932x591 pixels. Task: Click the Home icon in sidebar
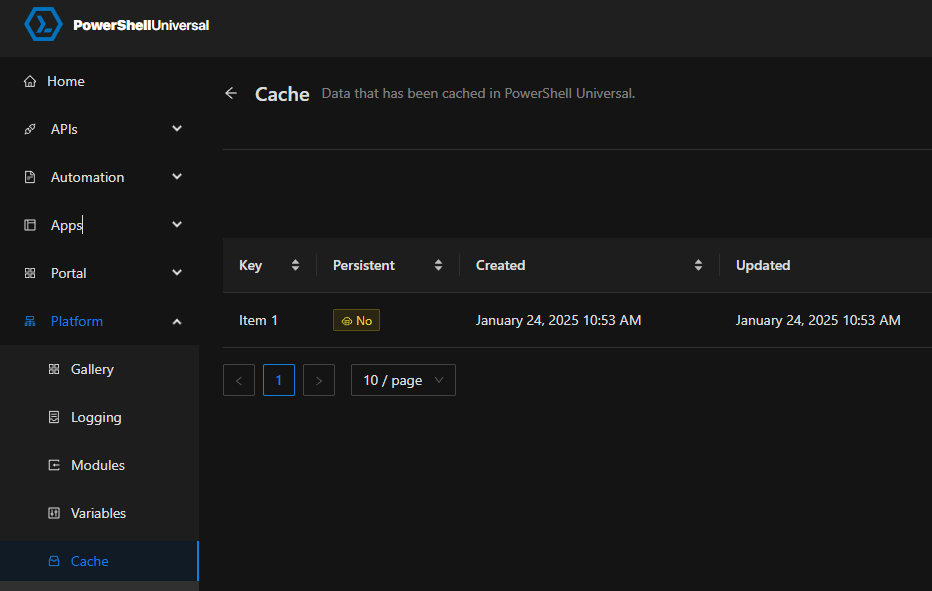click(x=30, y=82)
